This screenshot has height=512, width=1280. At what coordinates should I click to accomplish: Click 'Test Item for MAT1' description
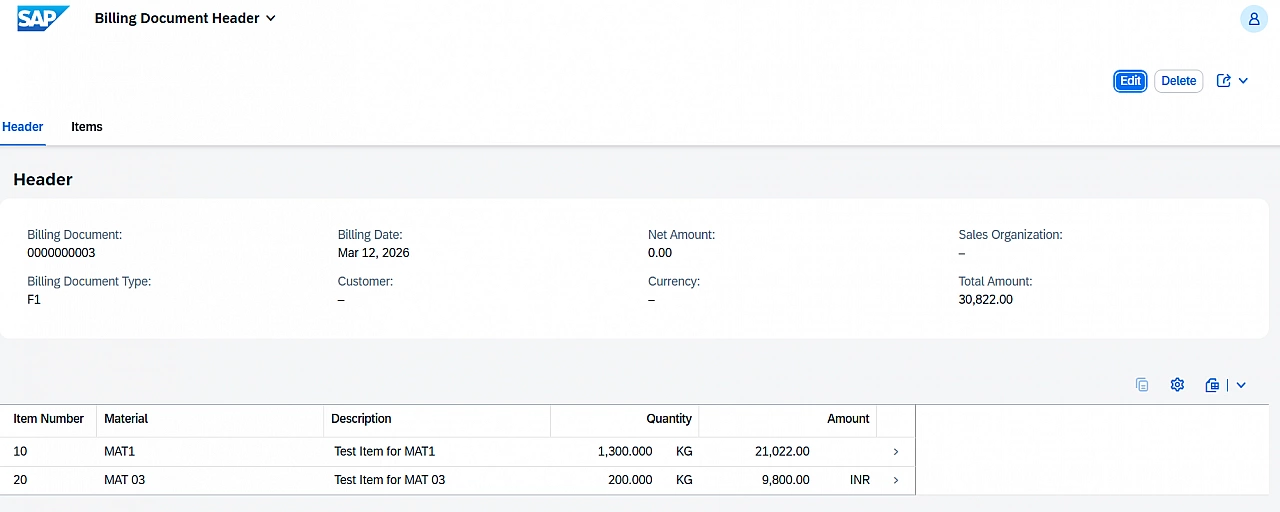[x=385, y=452]
